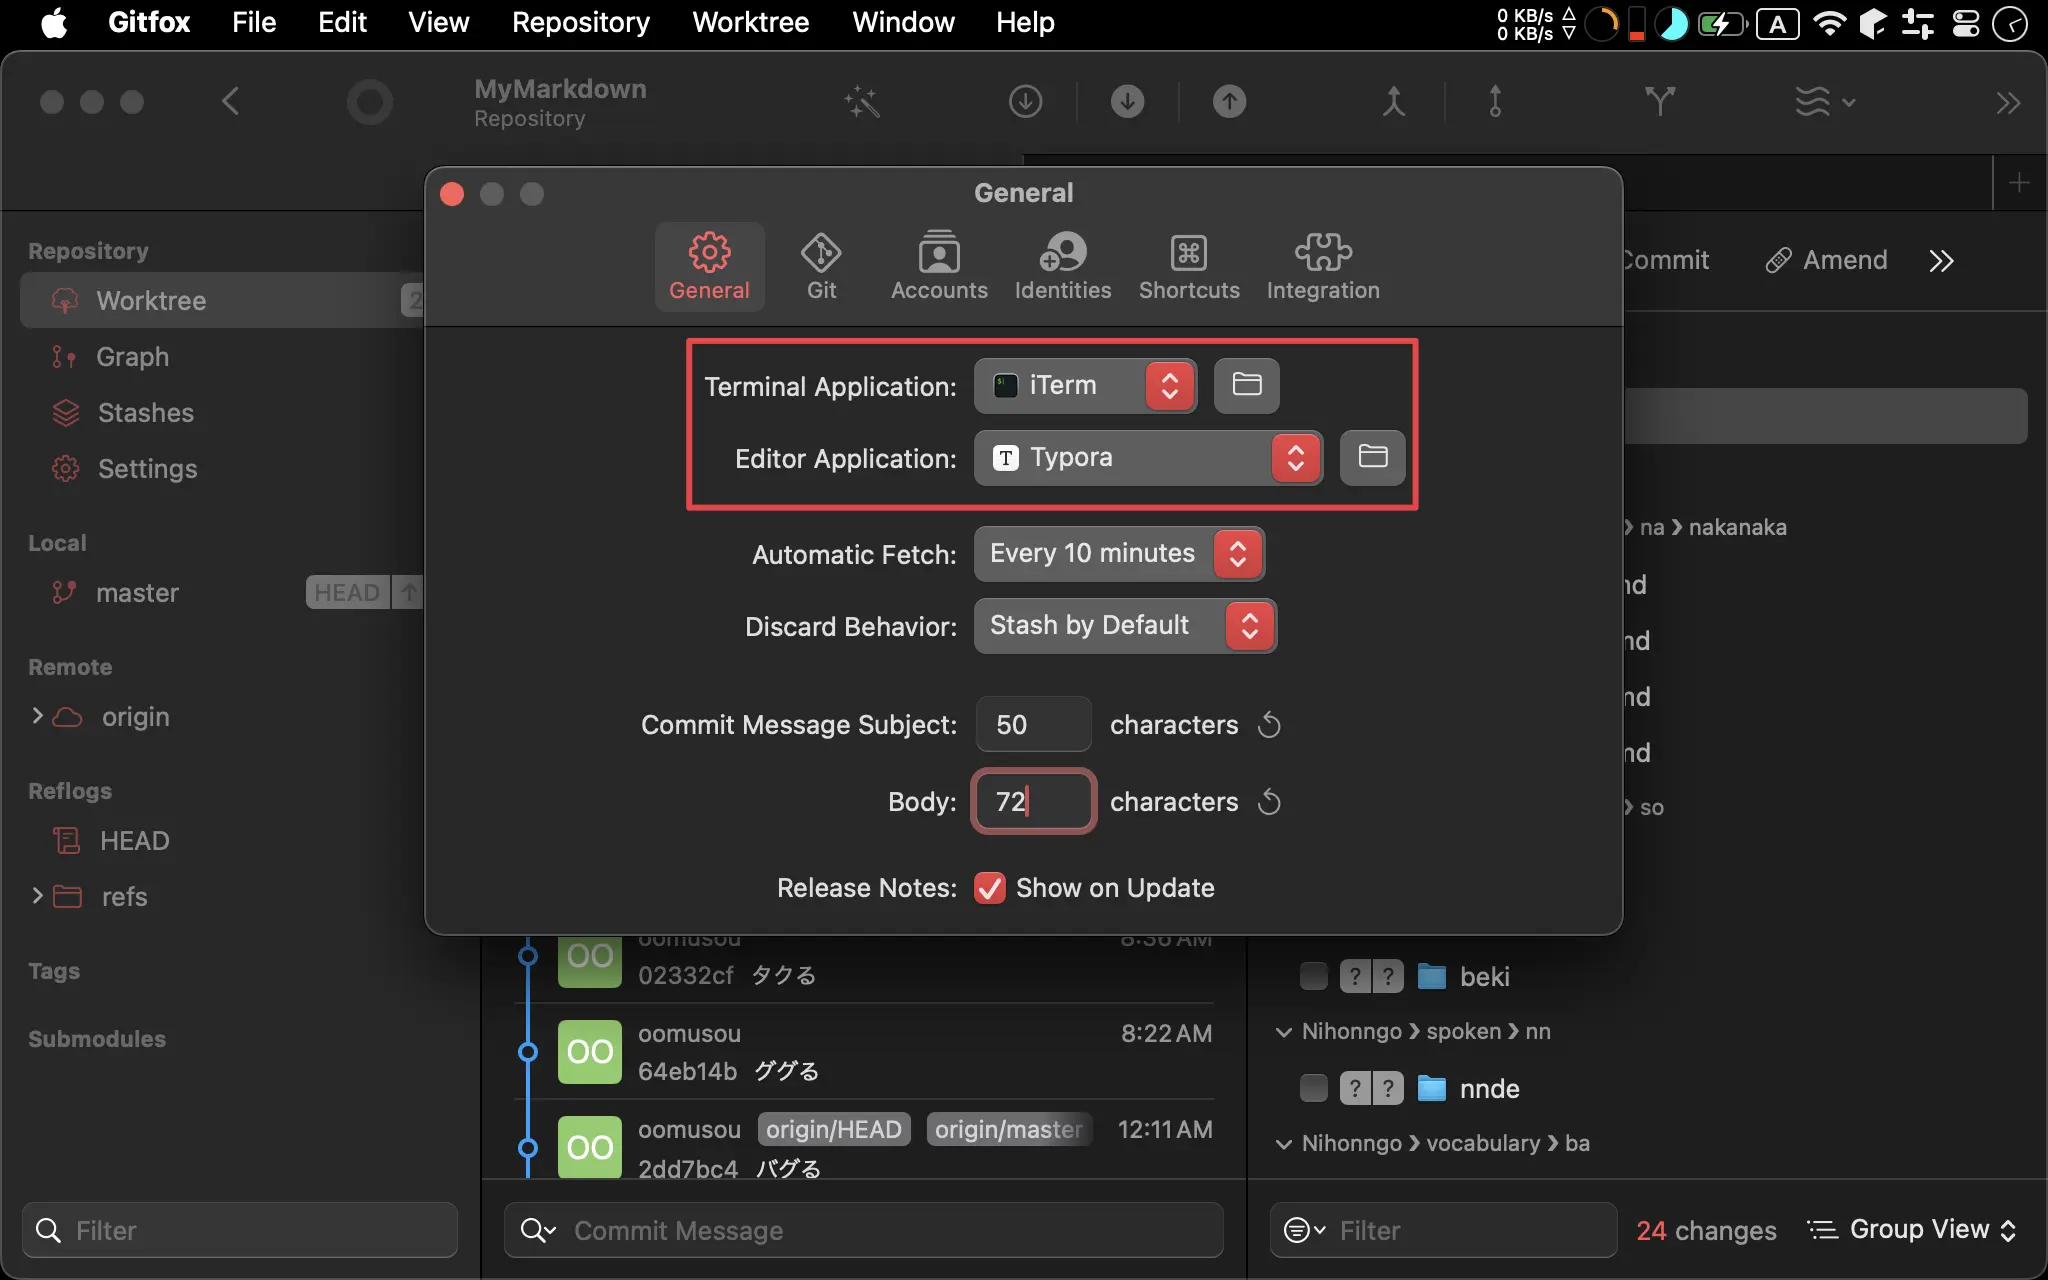The height and width of the screenshot is (1280, 2048).
Task: Change Automatic Fetch interval dropdown
Action: coord(1119,553)
